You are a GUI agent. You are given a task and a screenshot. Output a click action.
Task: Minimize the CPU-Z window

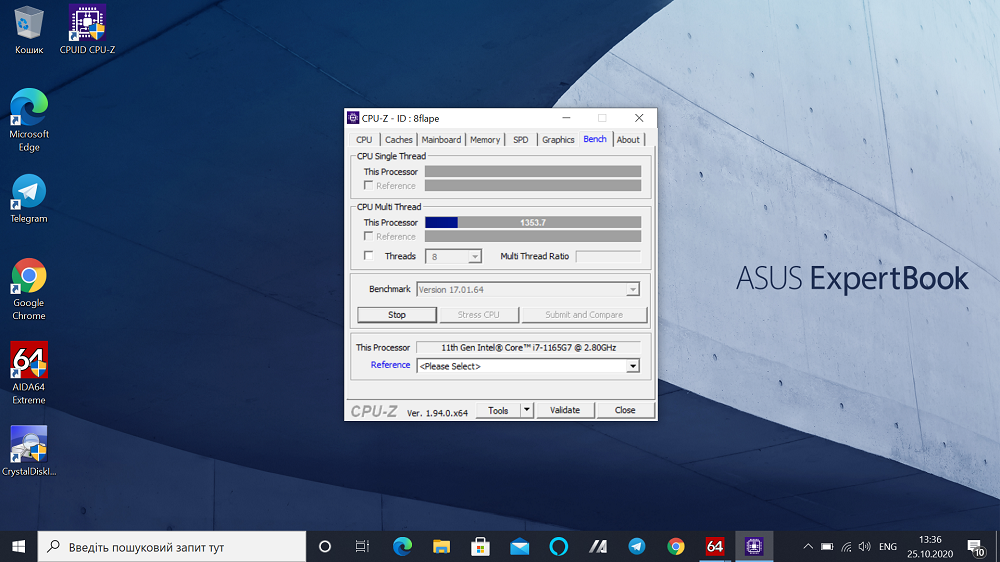[x=566, y=118]
